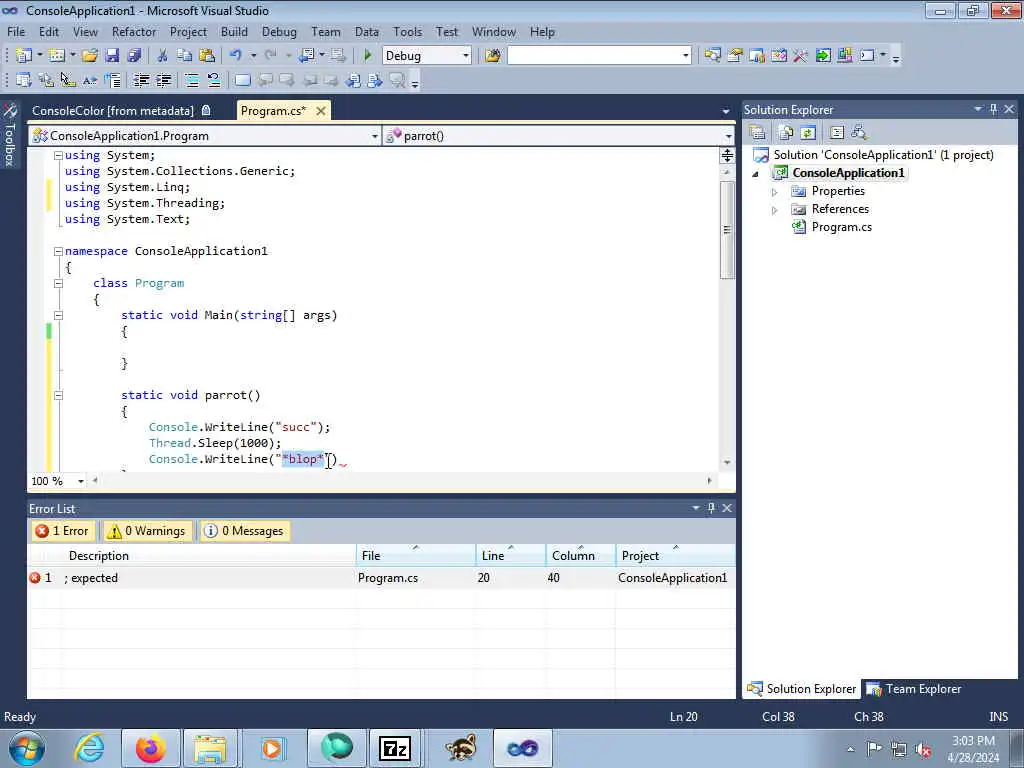Close the Program.cs* tab
This screenshot has height=768, width=1024.
[x=321, y=111]
